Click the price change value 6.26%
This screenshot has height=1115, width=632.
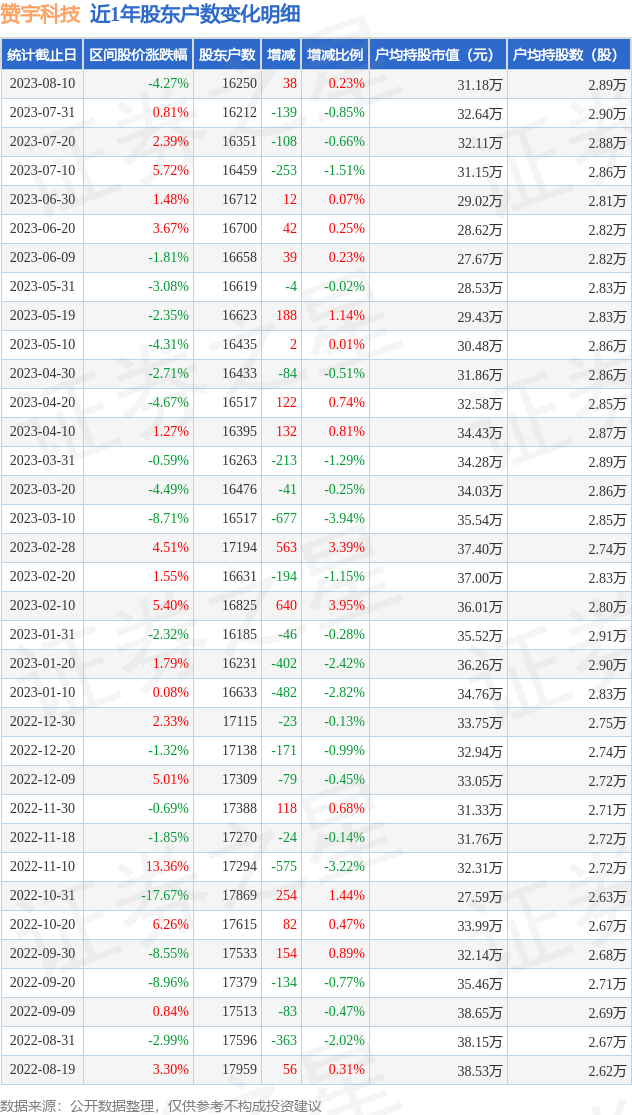[171, 924]
